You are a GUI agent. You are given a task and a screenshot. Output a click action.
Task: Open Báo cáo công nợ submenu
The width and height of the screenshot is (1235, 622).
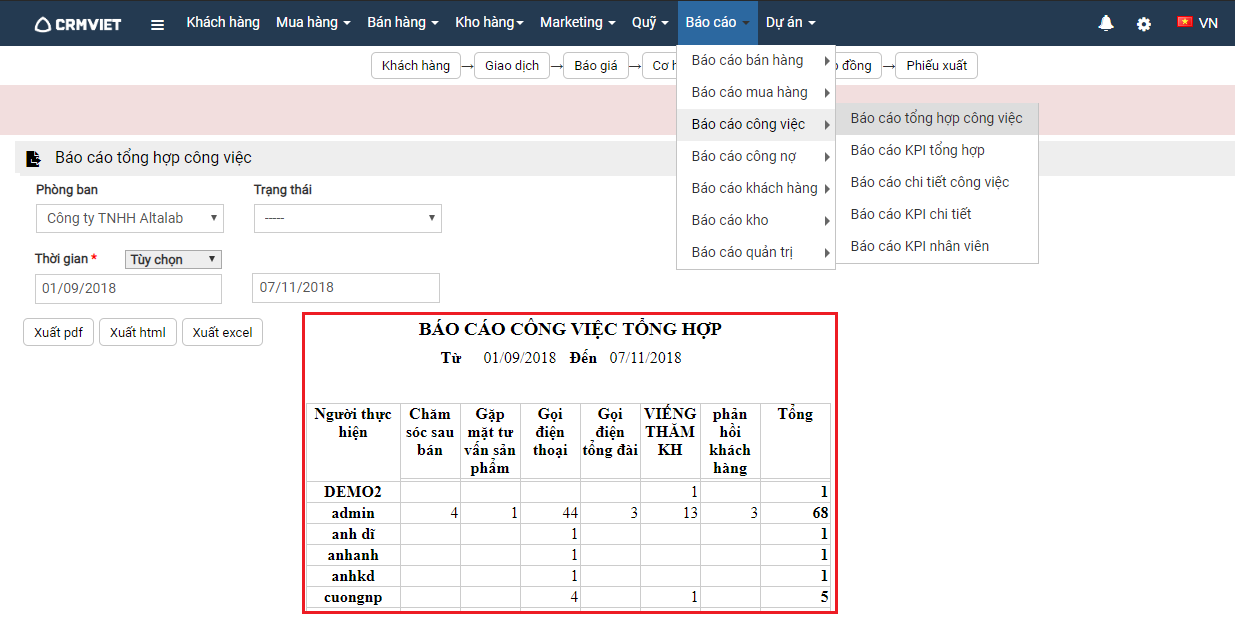[756, 157]
